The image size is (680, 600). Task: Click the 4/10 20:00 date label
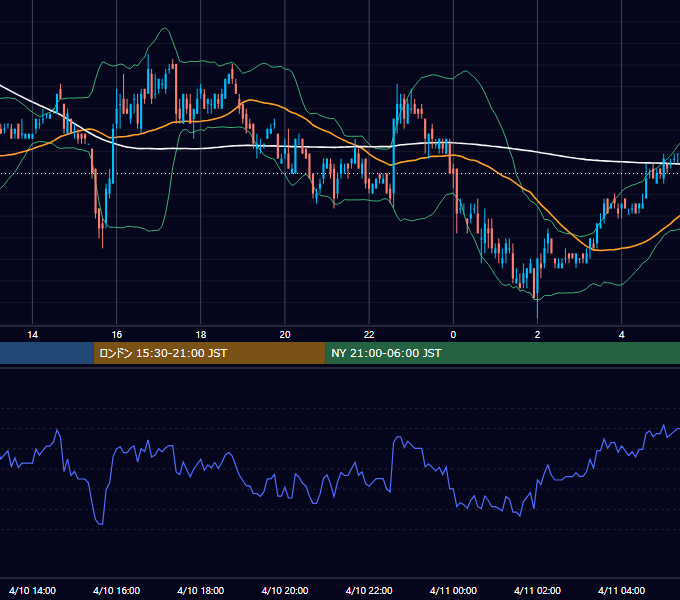pos(285,591)
